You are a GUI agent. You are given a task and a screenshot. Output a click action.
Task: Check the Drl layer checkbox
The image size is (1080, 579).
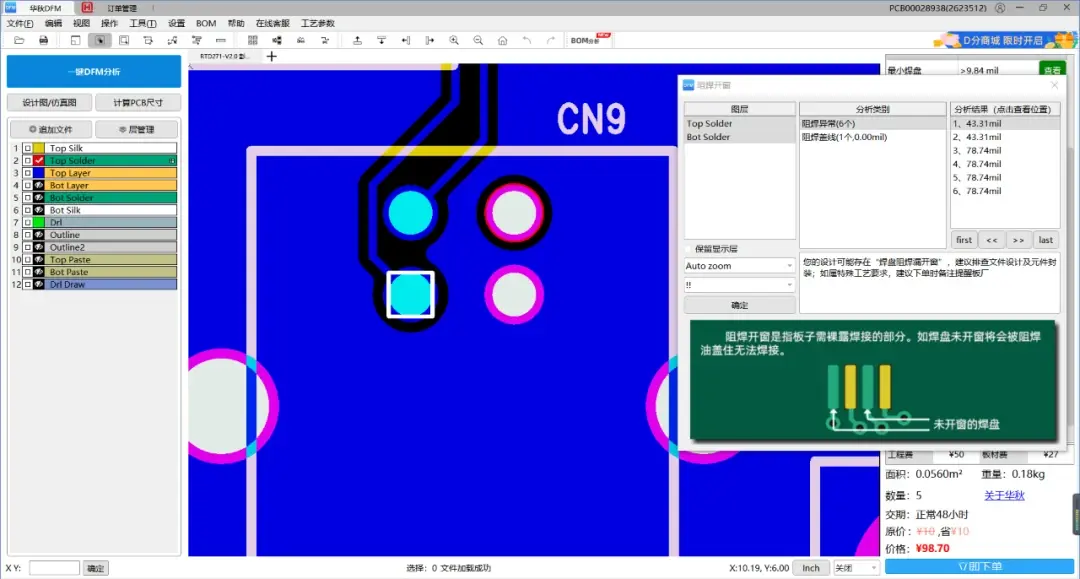28,222
